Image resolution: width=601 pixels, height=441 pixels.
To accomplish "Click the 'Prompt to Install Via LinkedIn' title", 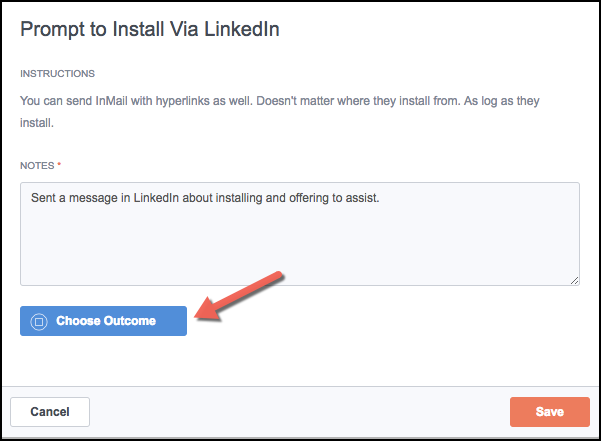I will tap(149, 29).
